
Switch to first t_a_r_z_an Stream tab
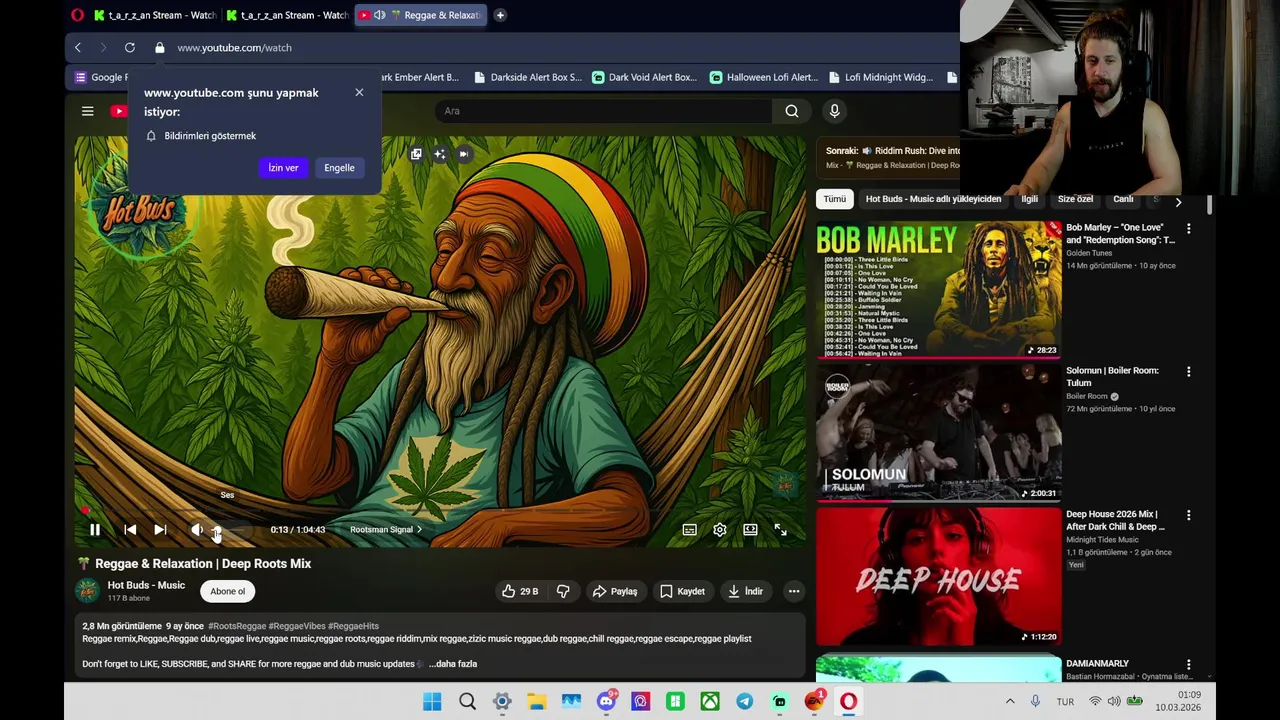(156, 15)
